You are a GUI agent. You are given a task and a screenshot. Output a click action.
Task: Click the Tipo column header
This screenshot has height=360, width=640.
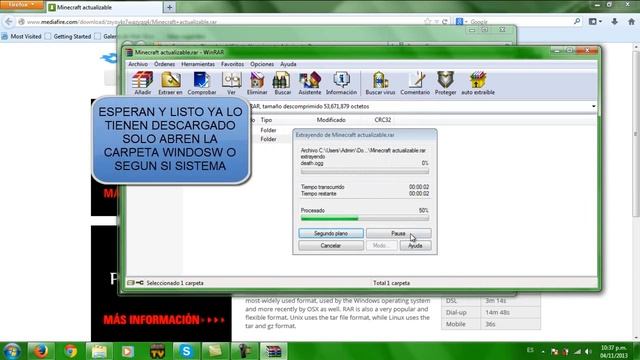(x=266, y=120)
